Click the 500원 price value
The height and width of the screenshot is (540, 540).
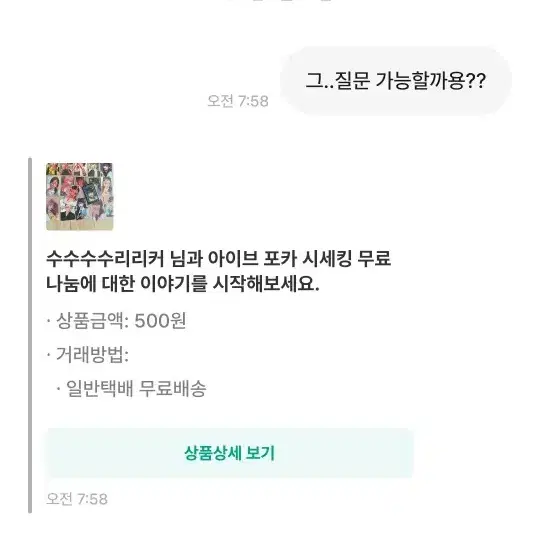[x=160, y=321]
